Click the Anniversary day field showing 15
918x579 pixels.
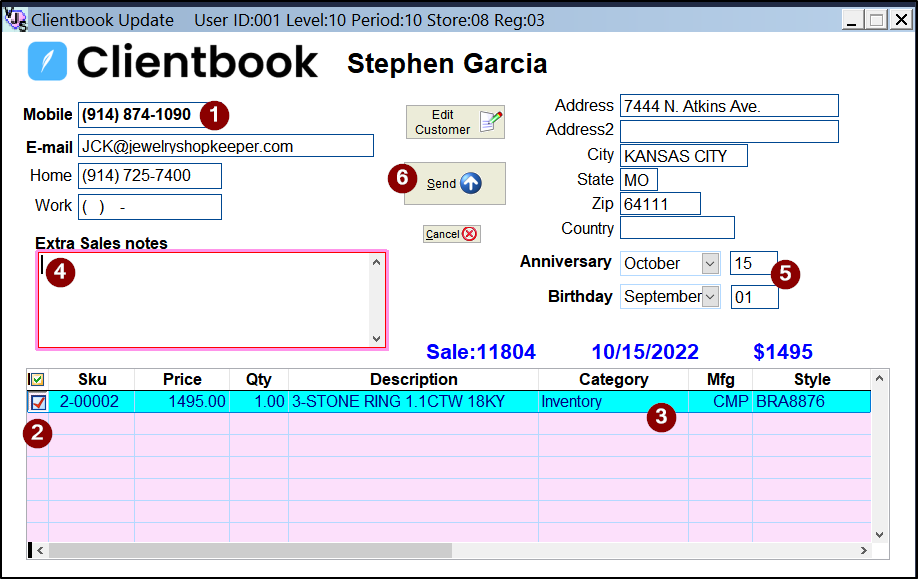coord(754,263)
